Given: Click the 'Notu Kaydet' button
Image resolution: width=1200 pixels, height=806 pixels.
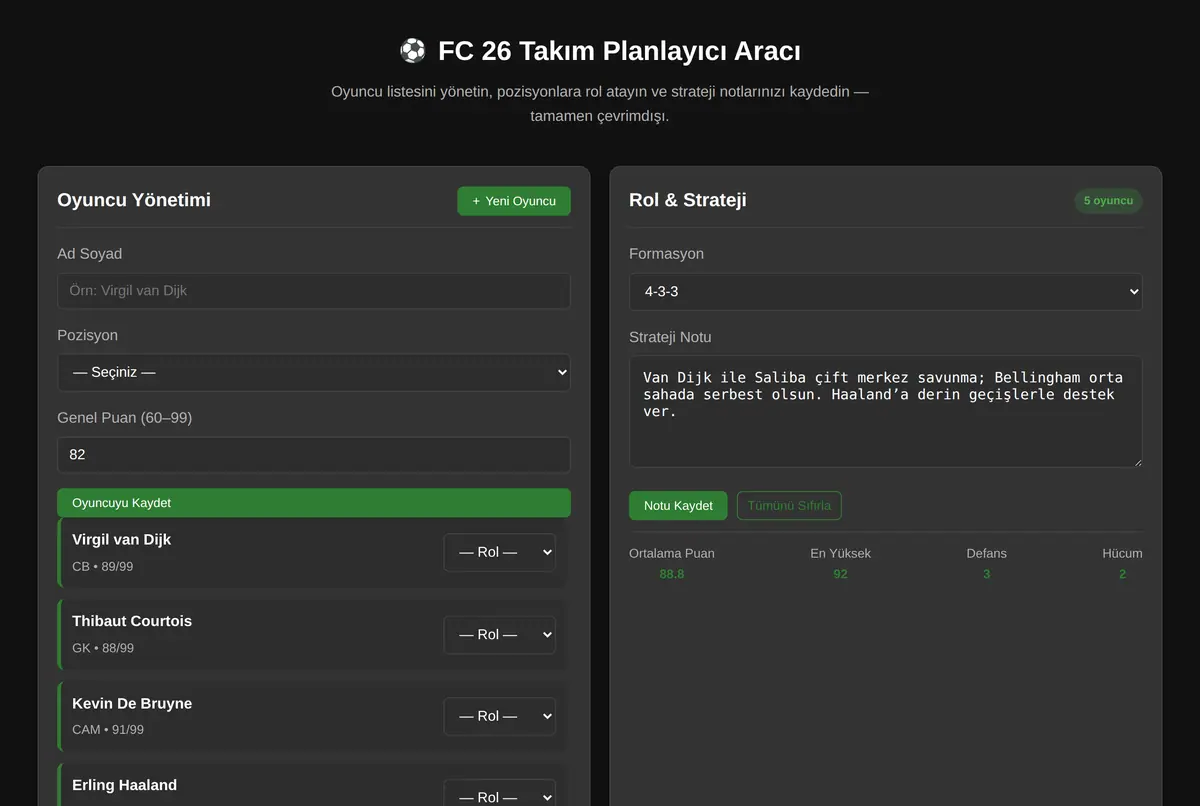Looking at the screenshot, I should point(678,506).
